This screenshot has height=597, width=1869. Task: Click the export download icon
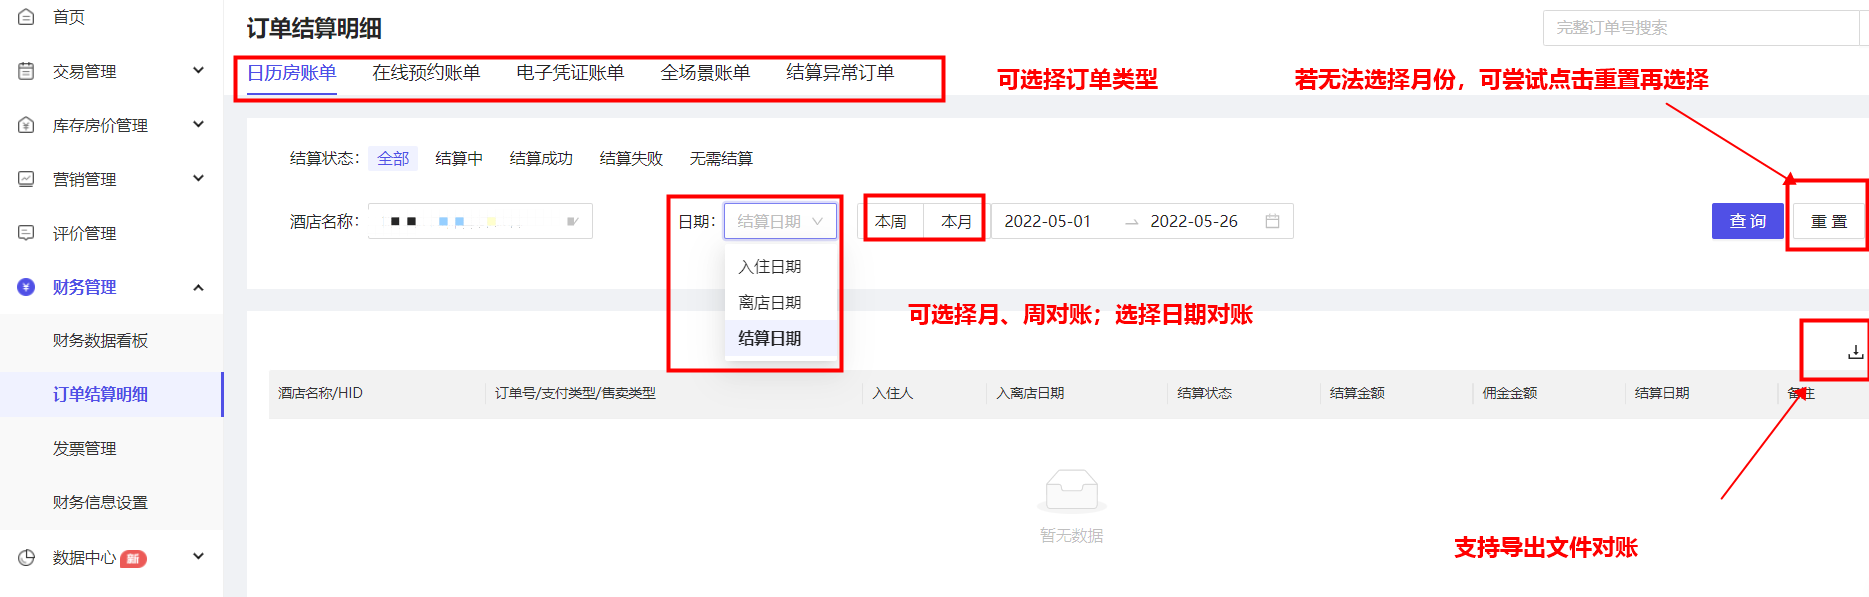click(1855, 352)
